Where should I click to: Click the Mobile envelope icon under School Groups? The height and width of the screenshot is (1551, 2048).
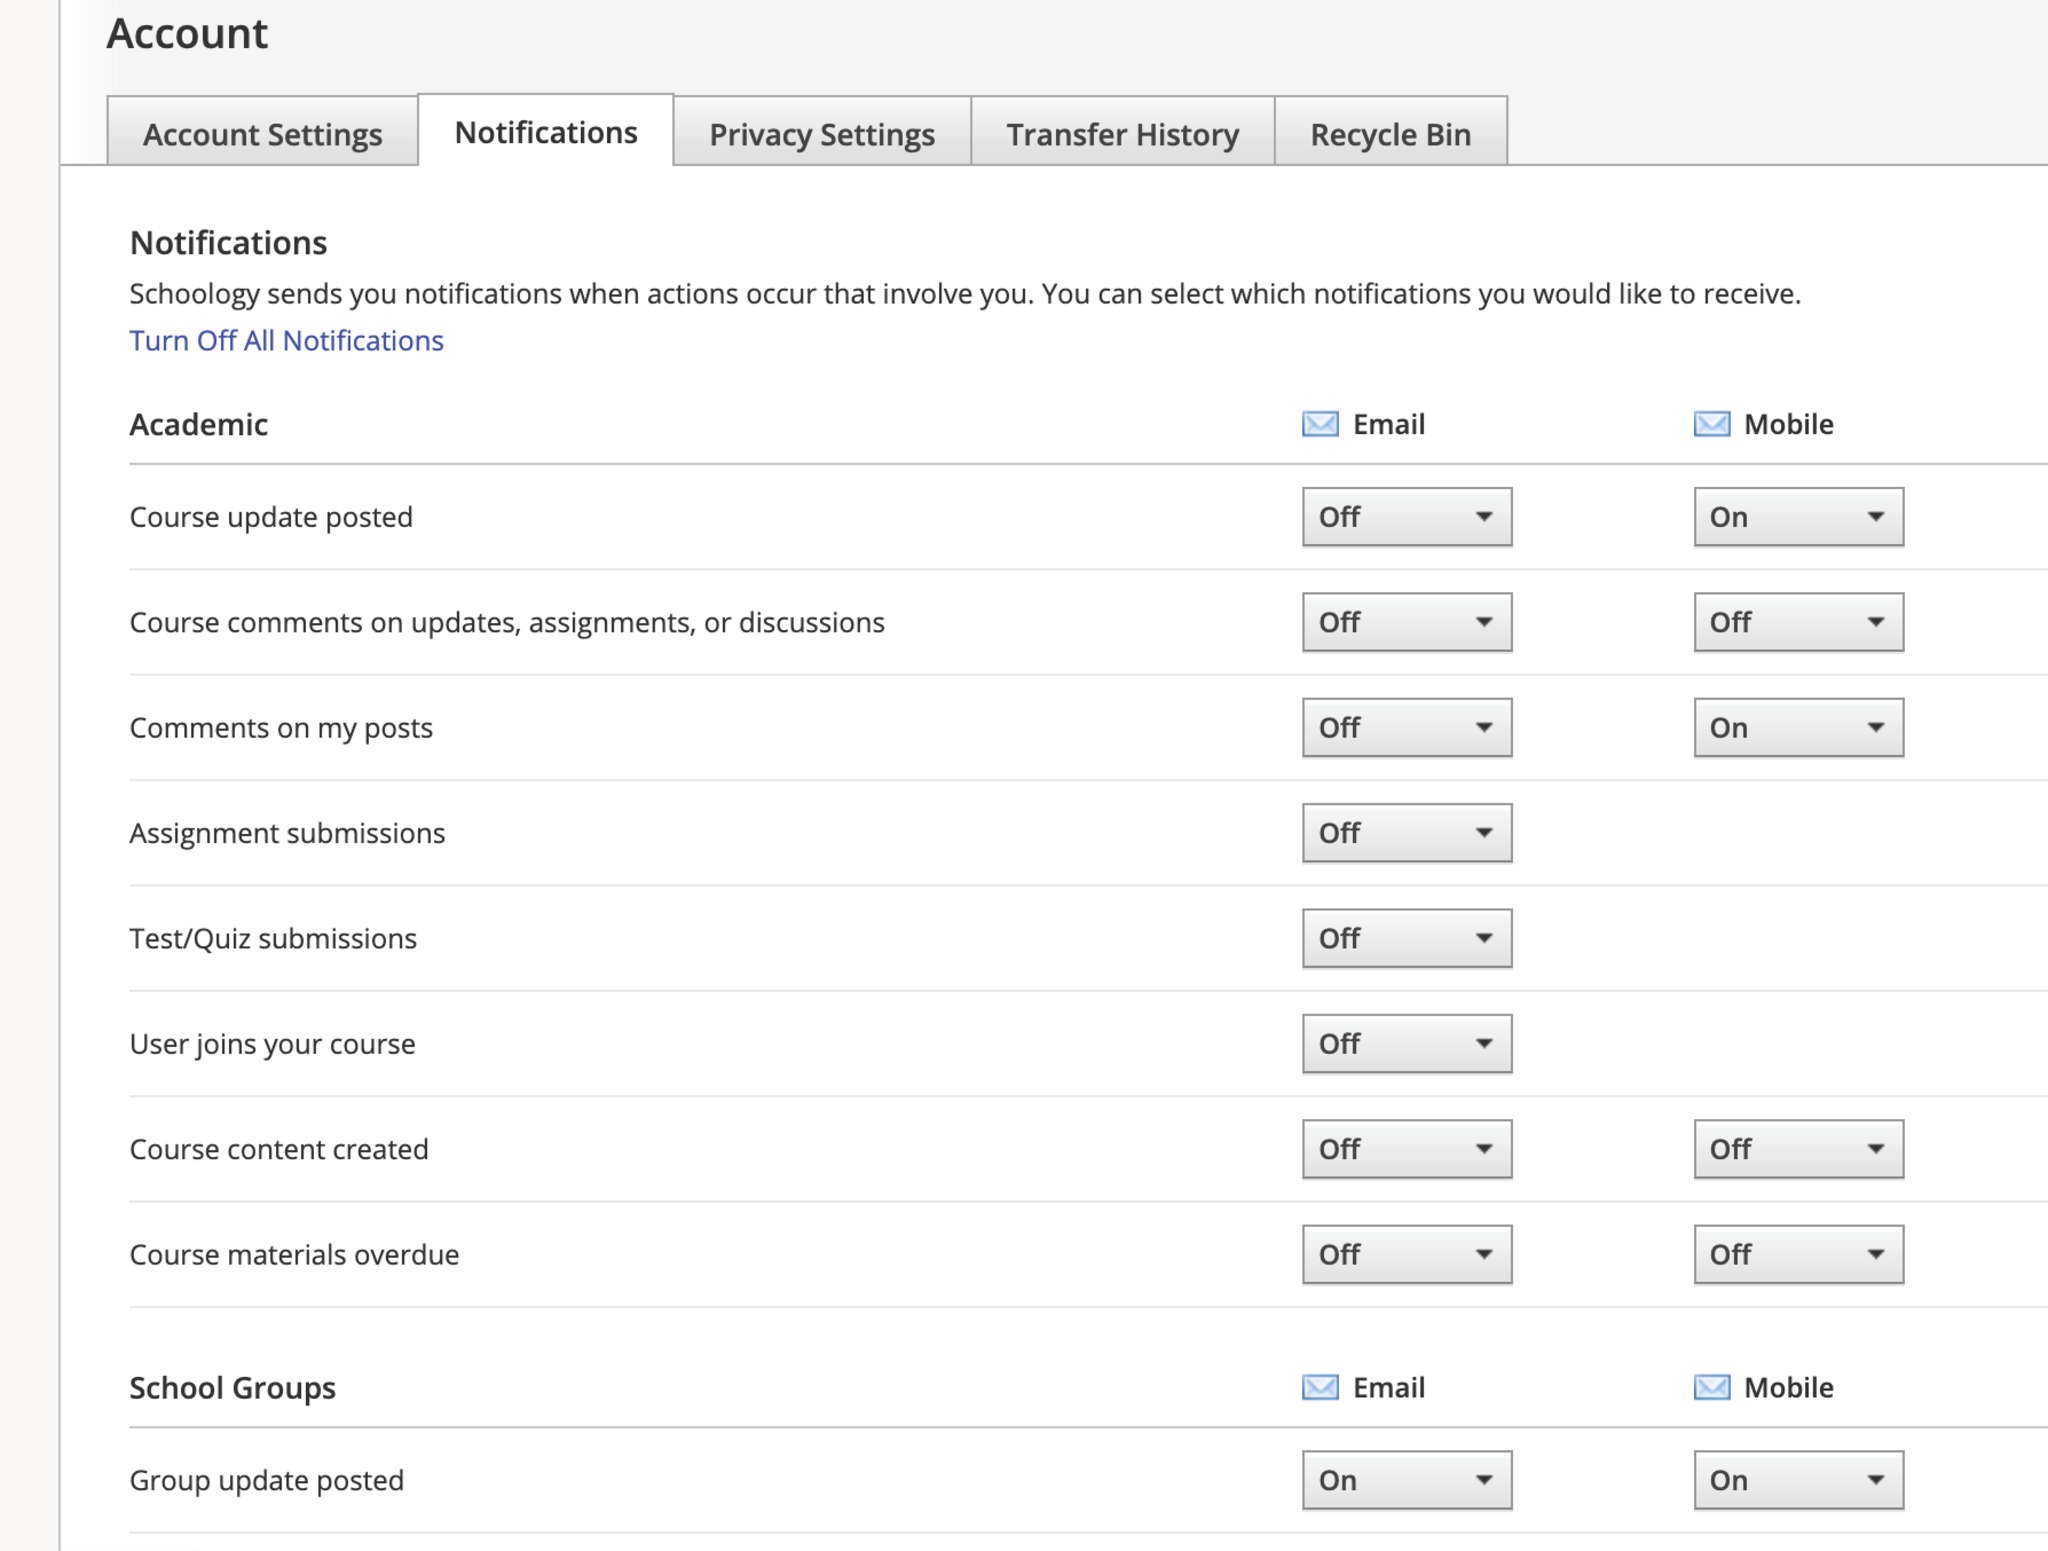point(1711,1387)
